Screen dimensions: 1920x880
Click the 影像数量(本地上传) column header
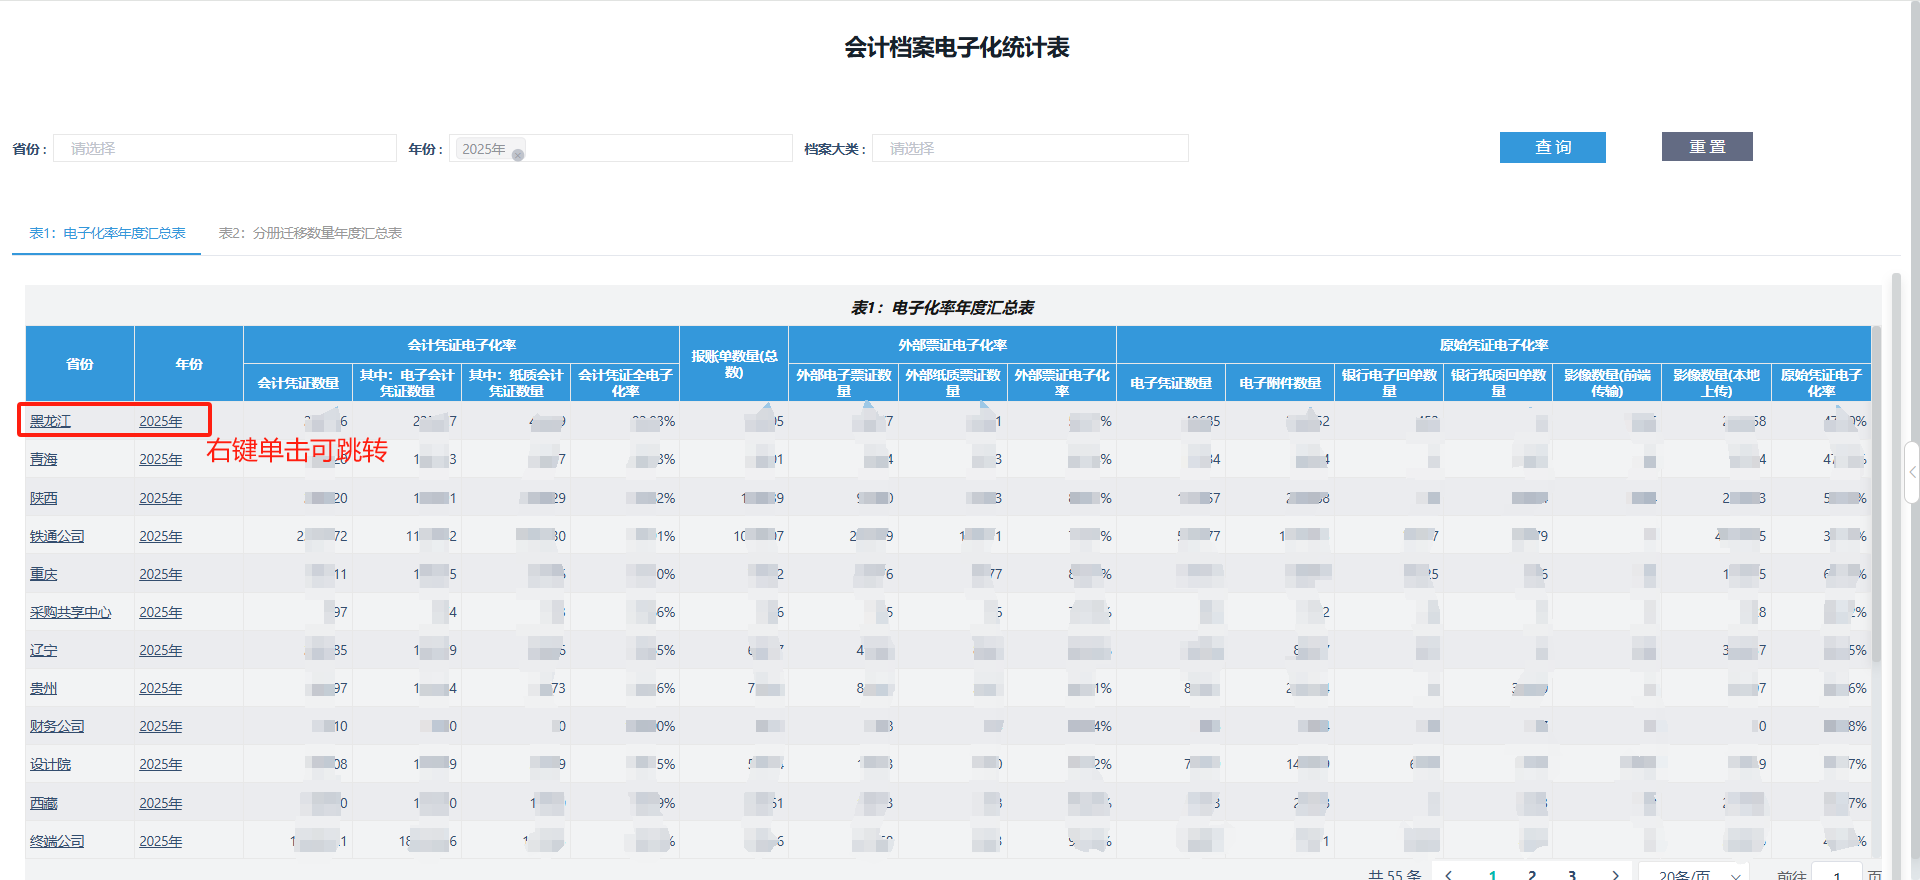(1716, 383)
